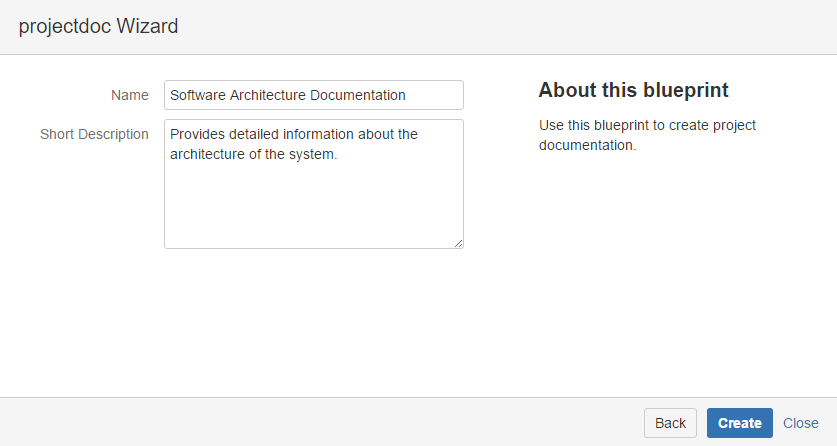Image resolution: width=837 pixels, height=446 pixels.
Task: Place cursor on 'Documentation' in Name field
Action: [358, 95]
